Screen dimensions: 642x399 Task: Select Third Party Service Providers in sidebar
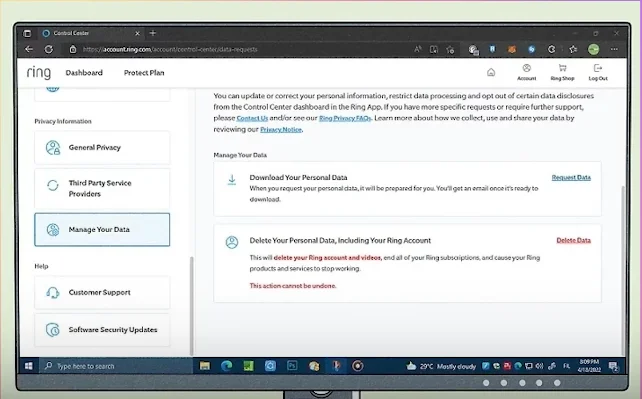(102, 188)
